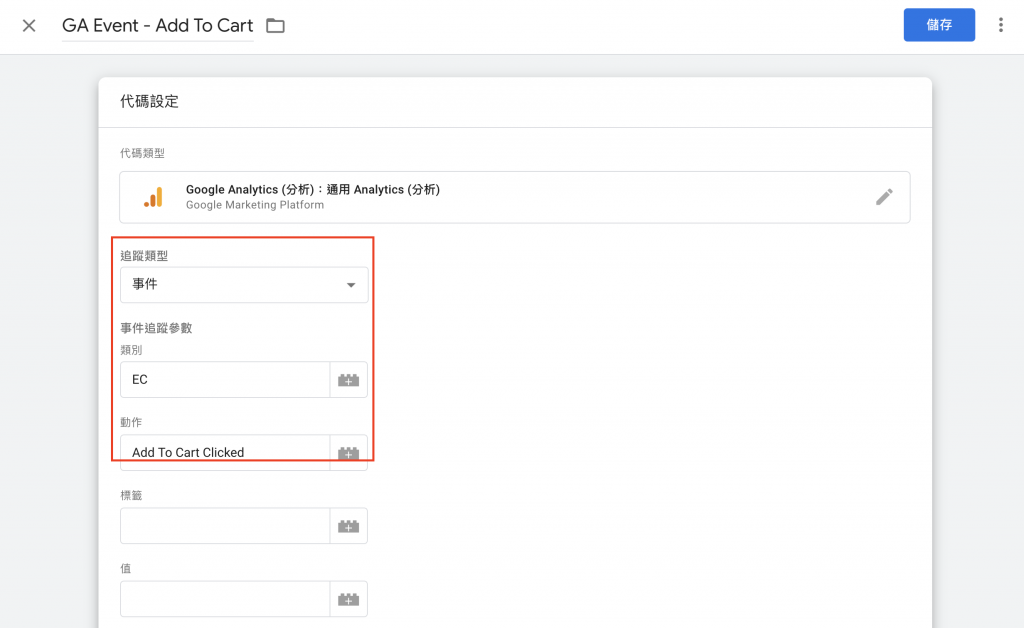Click the 事件追蹤參數 label
This screenshot has width=1024, height=628.
[x=156, y=328]
